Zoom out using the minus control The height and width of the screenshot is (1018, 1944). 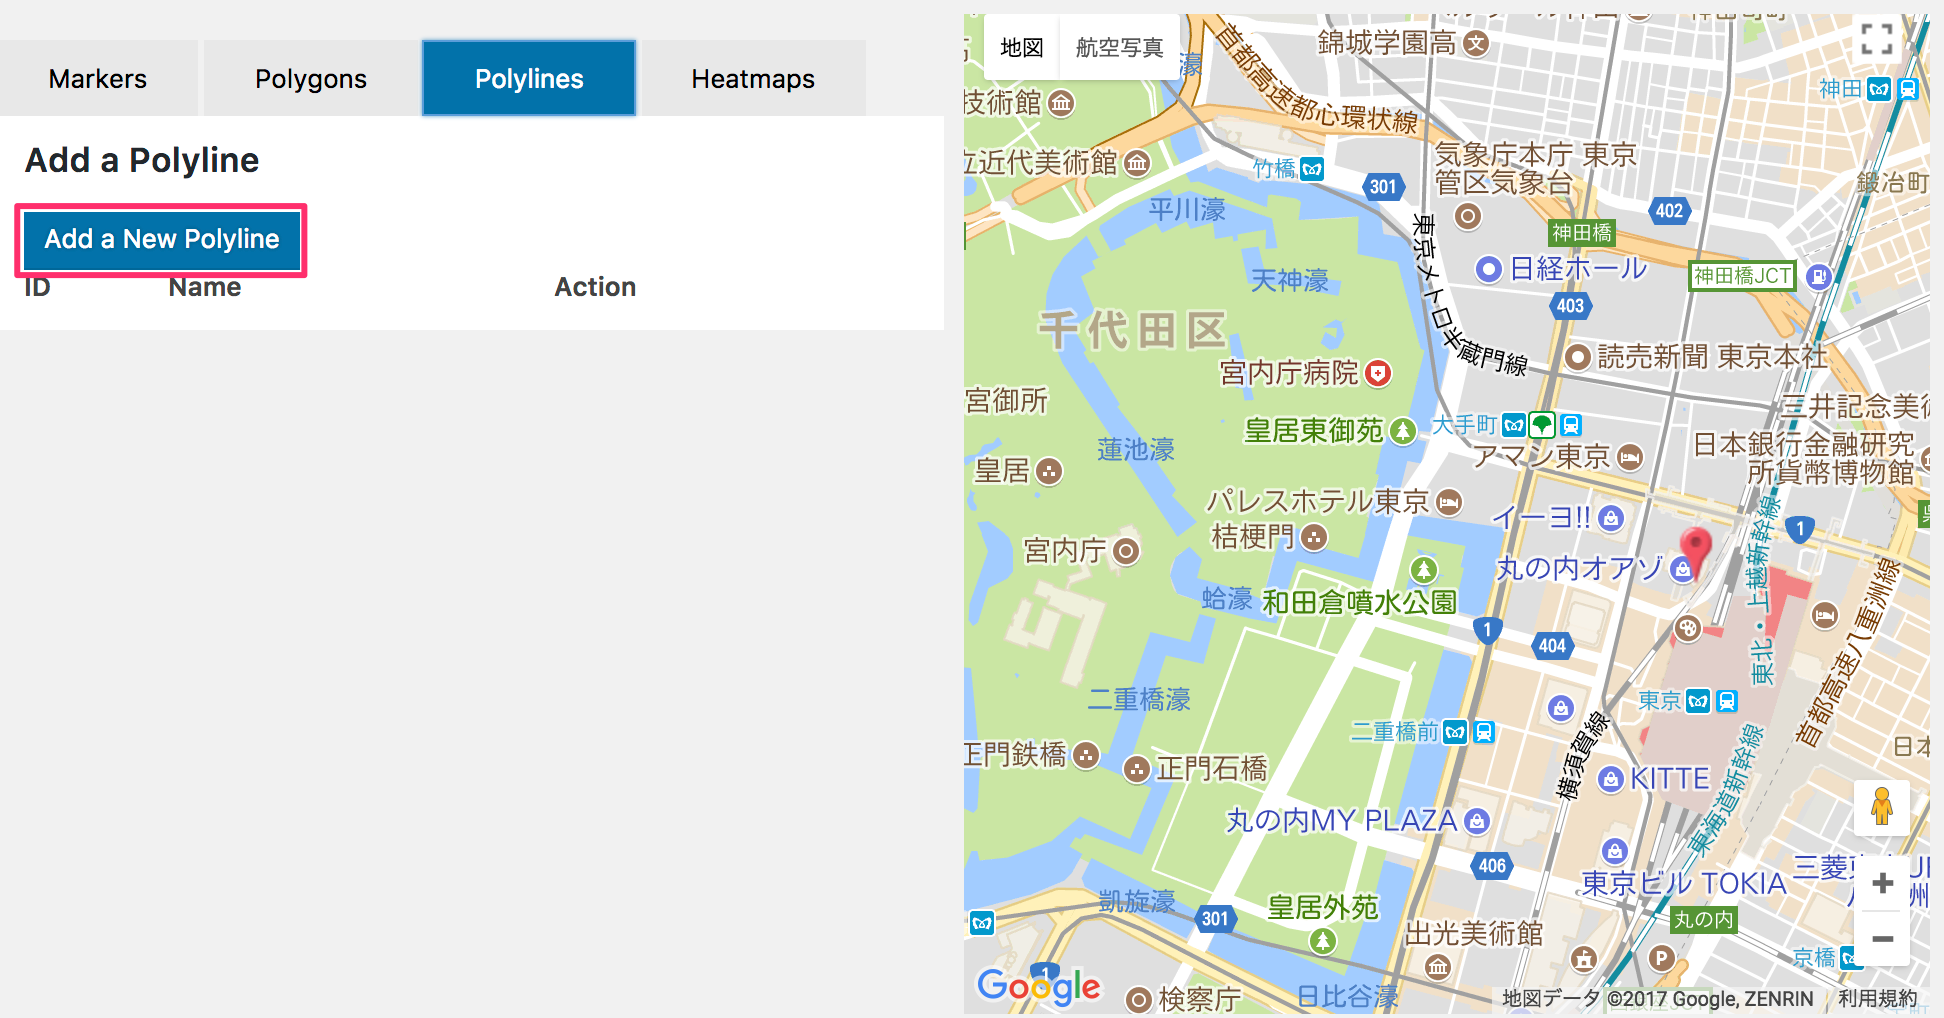[1883, 940]
